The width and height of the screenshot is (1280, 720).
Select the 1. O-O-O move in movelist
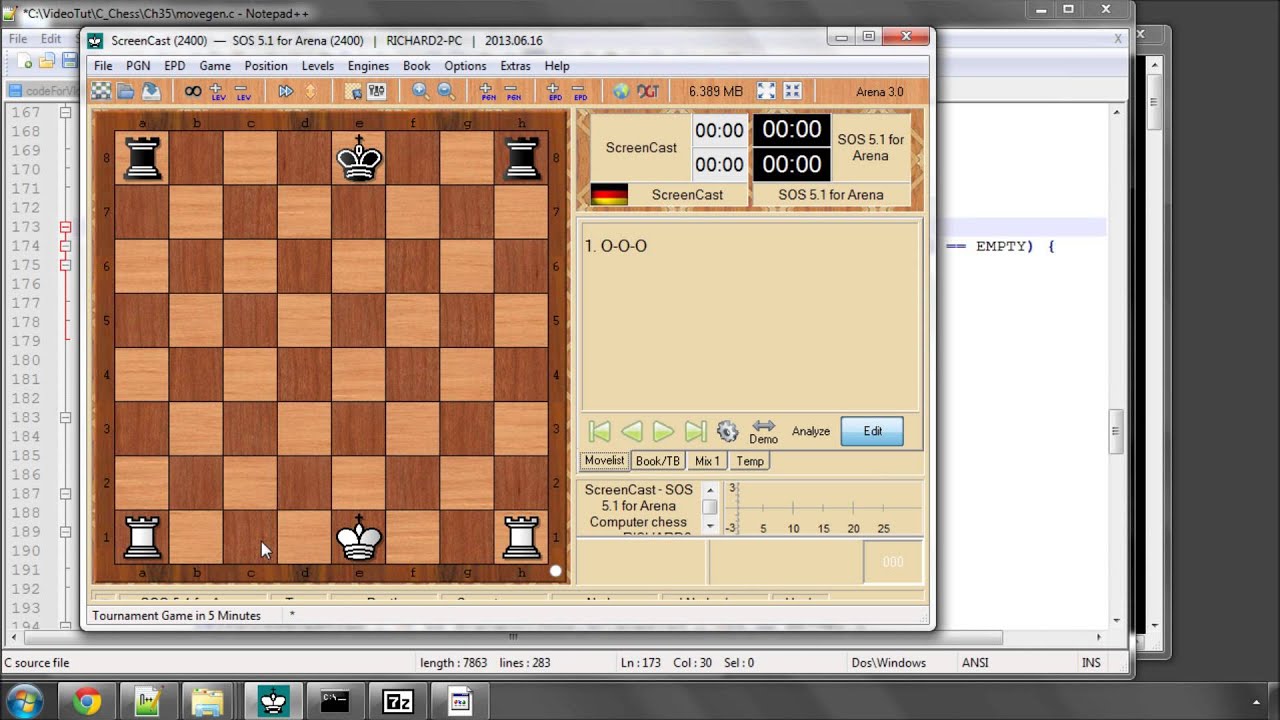(x=615, y=246)
